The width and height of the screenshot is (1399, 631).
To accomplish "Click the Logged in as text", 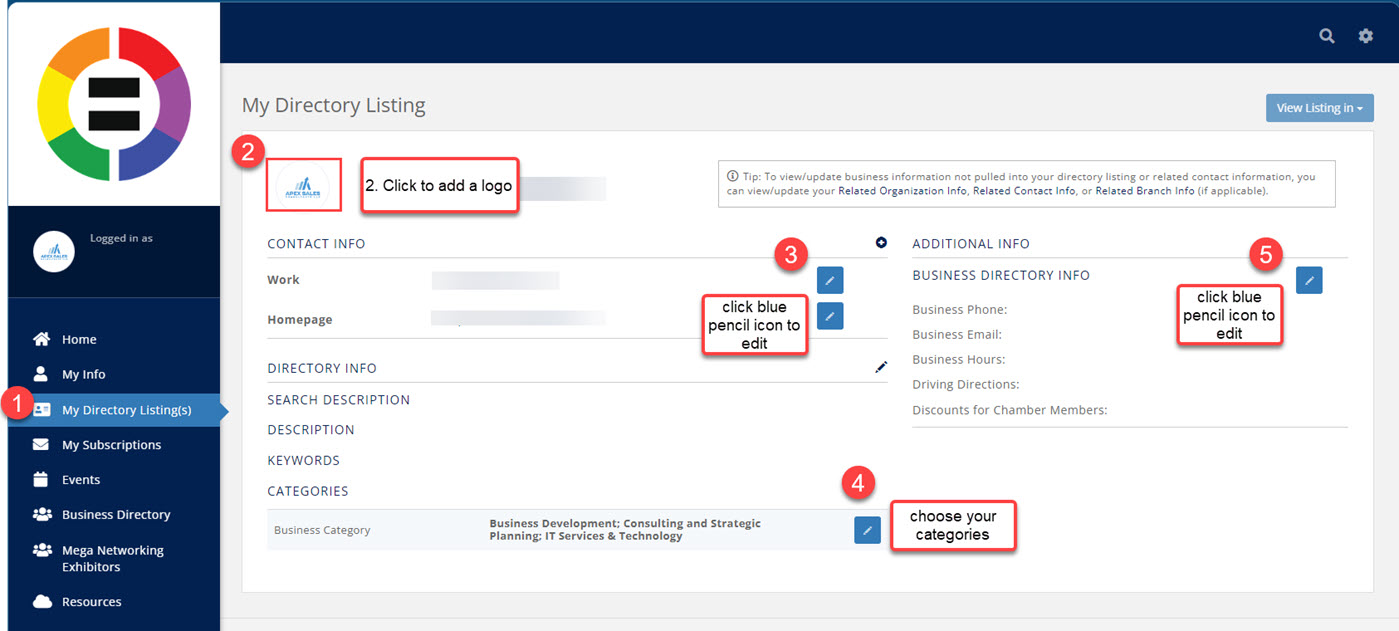I will 121,238.
